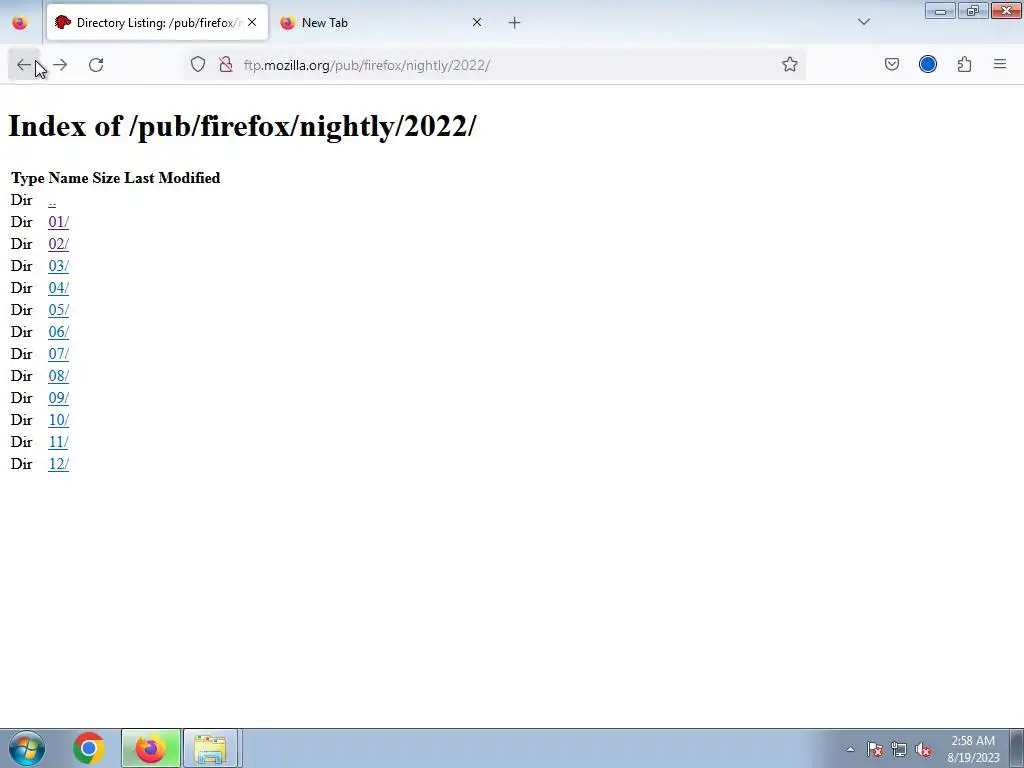
Task: Open the tracking protection shield icon
Action: click(198, 65)
